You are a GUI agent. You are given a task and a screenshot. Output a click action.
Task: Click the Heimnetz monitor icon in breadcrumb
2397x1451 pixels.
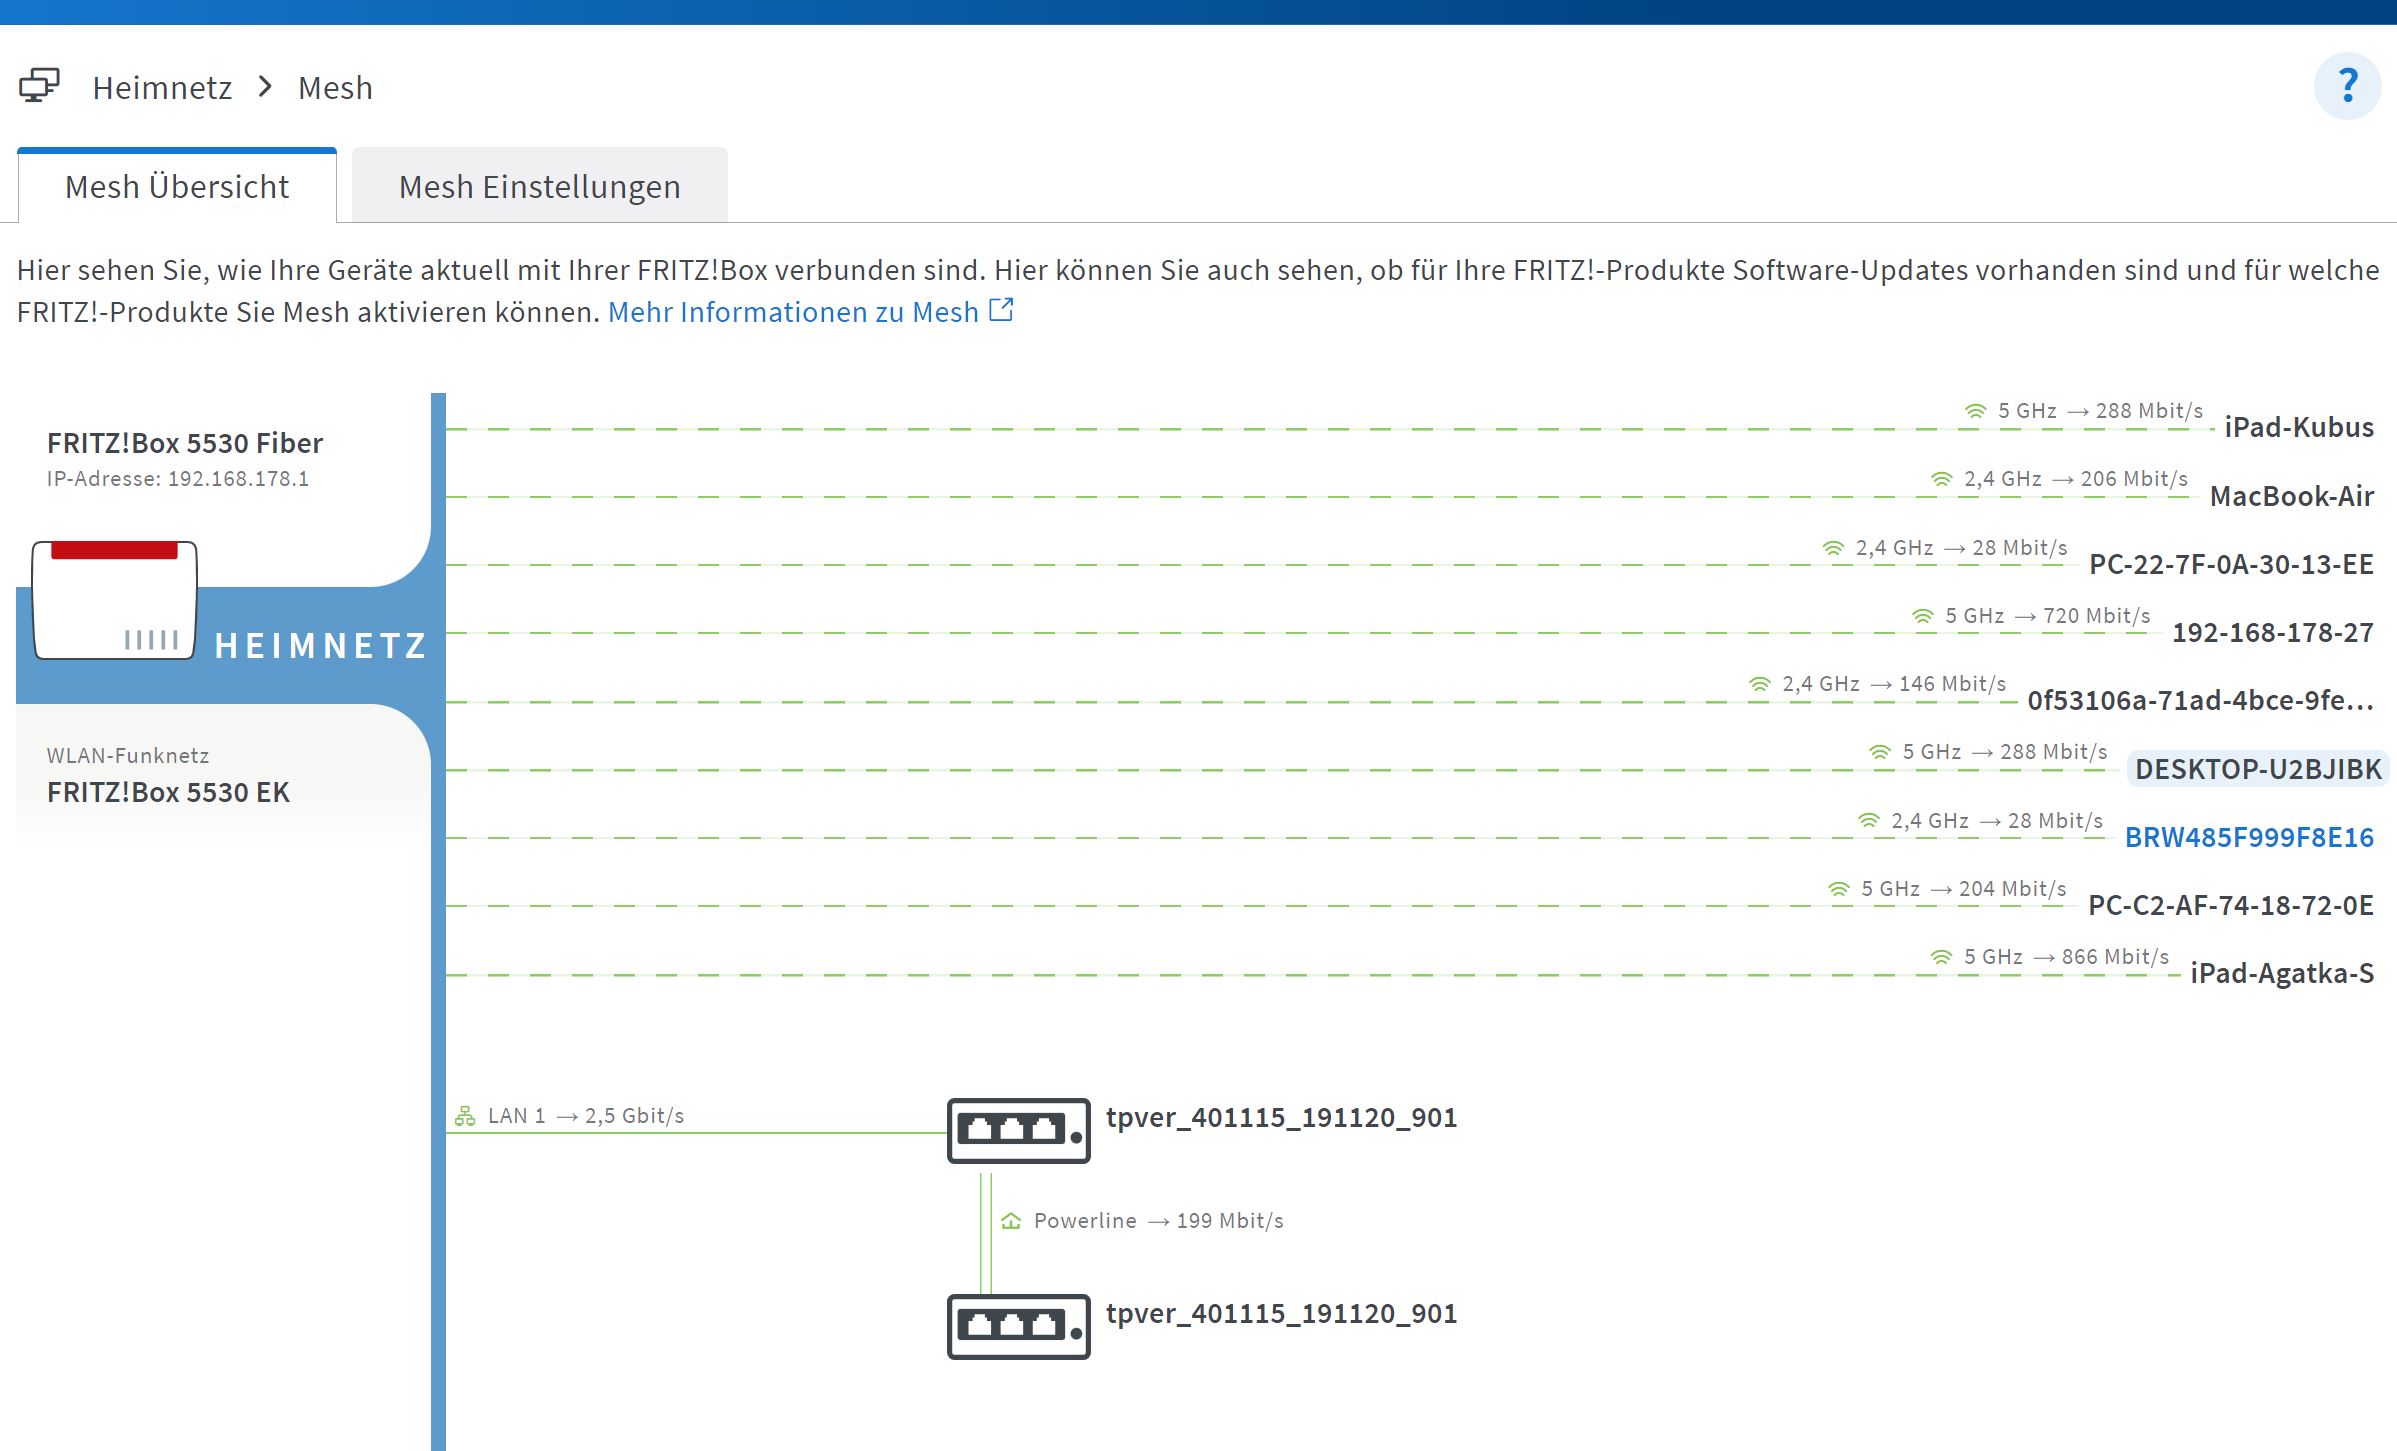point(39,86)
